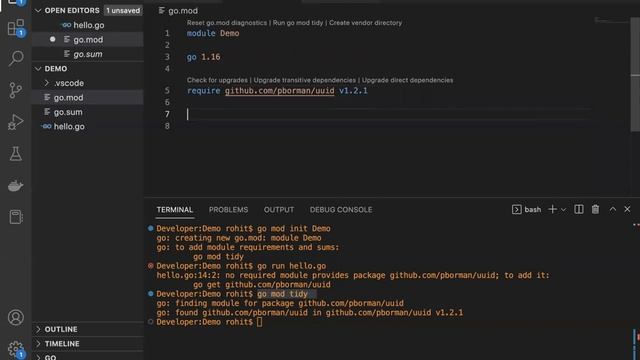Switch to the OUTPUT tab

(279, 210)
